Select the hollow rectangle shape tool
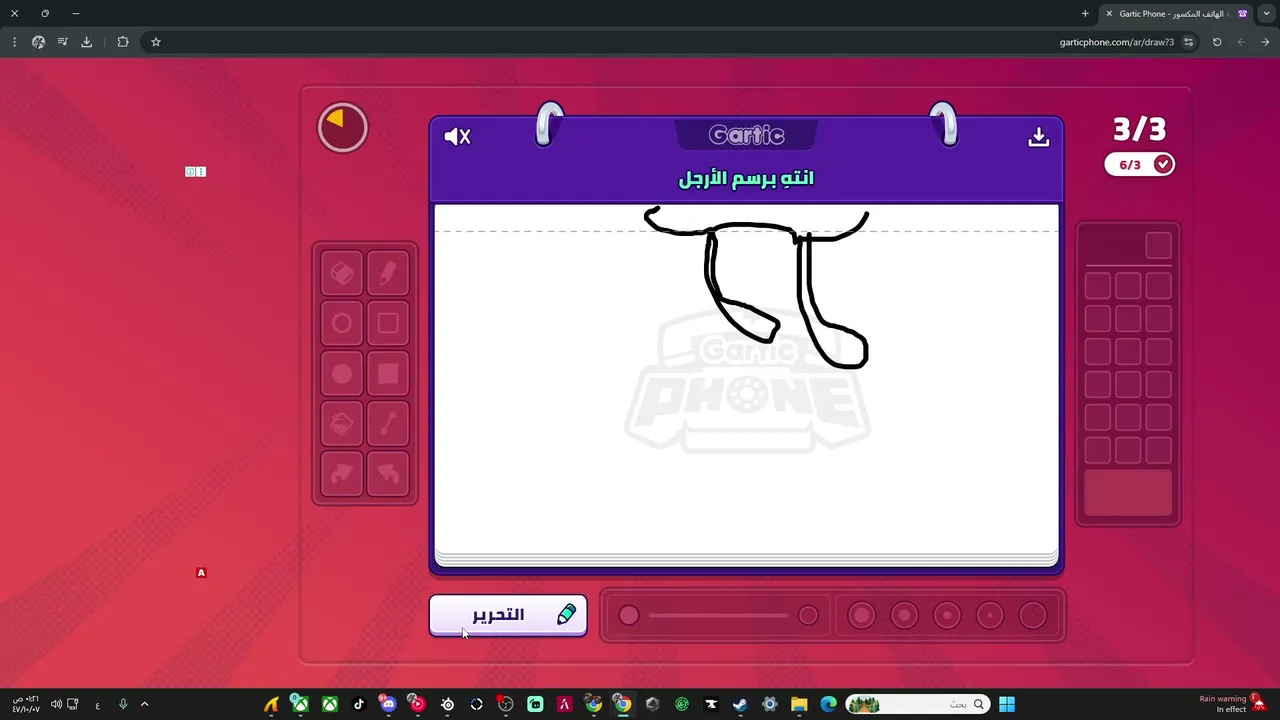 [x=388, y=323]
